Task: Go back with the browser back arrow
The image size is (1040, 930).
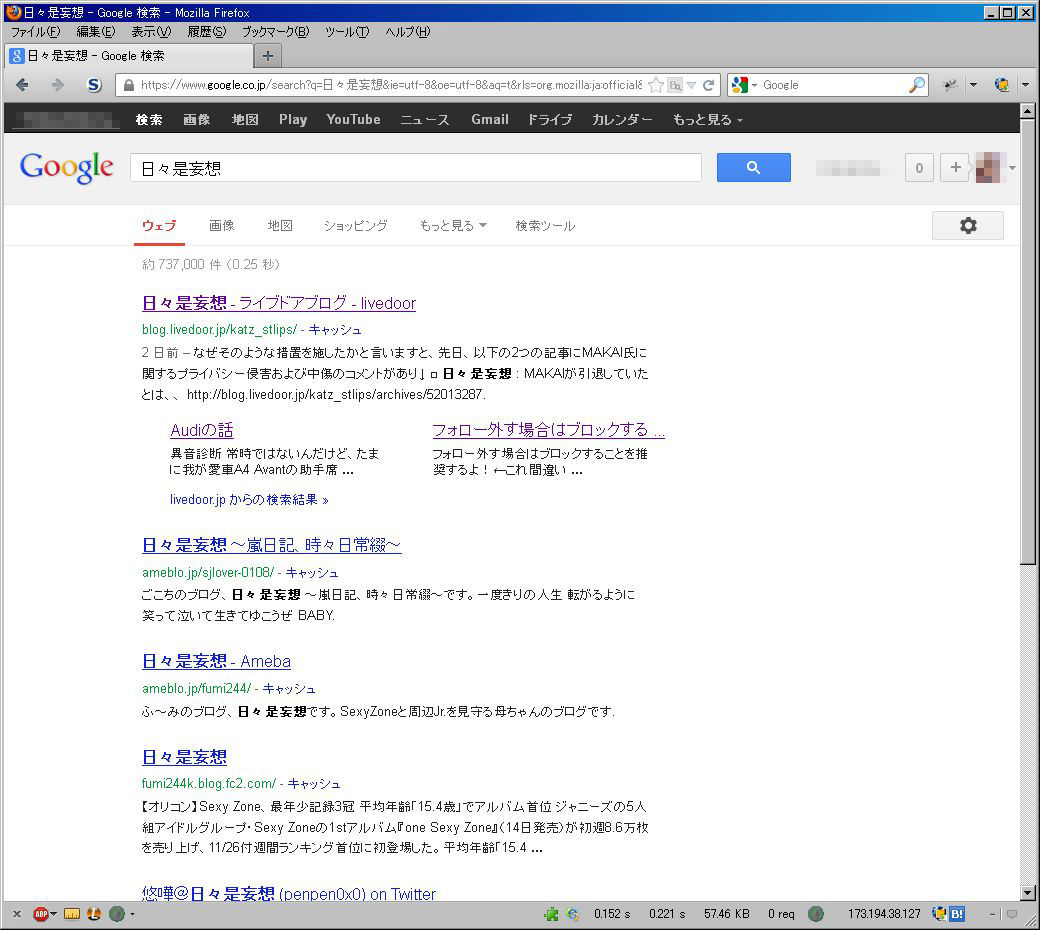Action: [x=22, y=85]
